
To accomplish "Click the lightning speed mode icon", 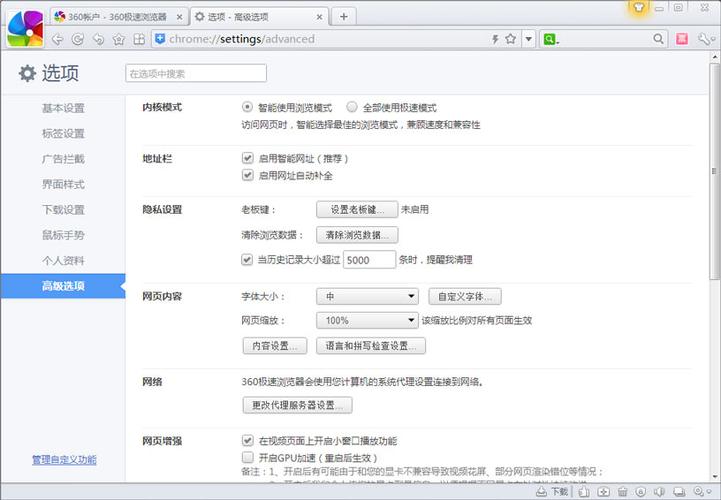I will click(x=495, y=39).
